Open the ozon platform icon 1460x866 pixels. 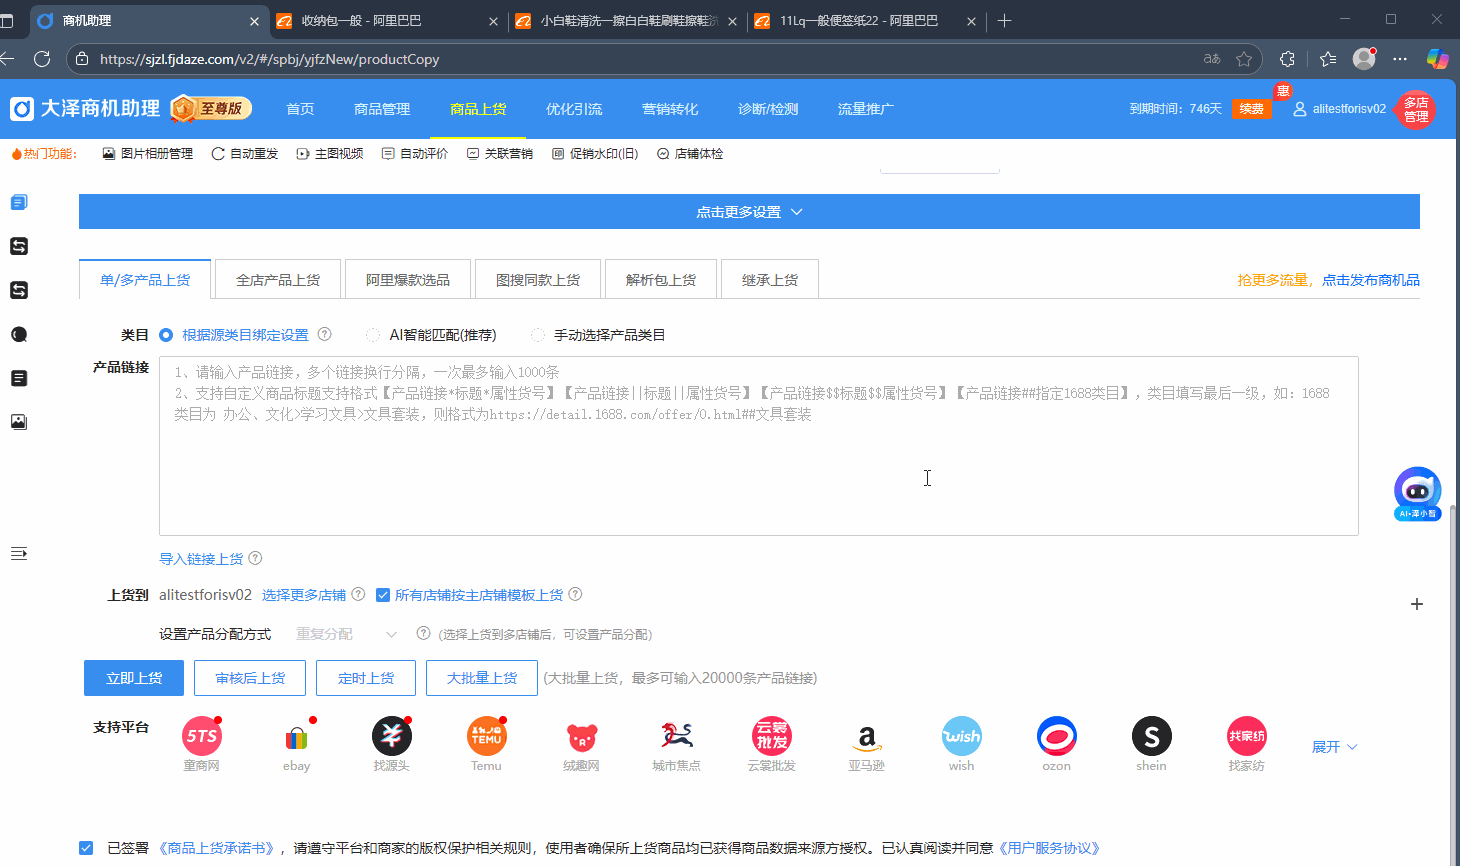(1057, 736)
